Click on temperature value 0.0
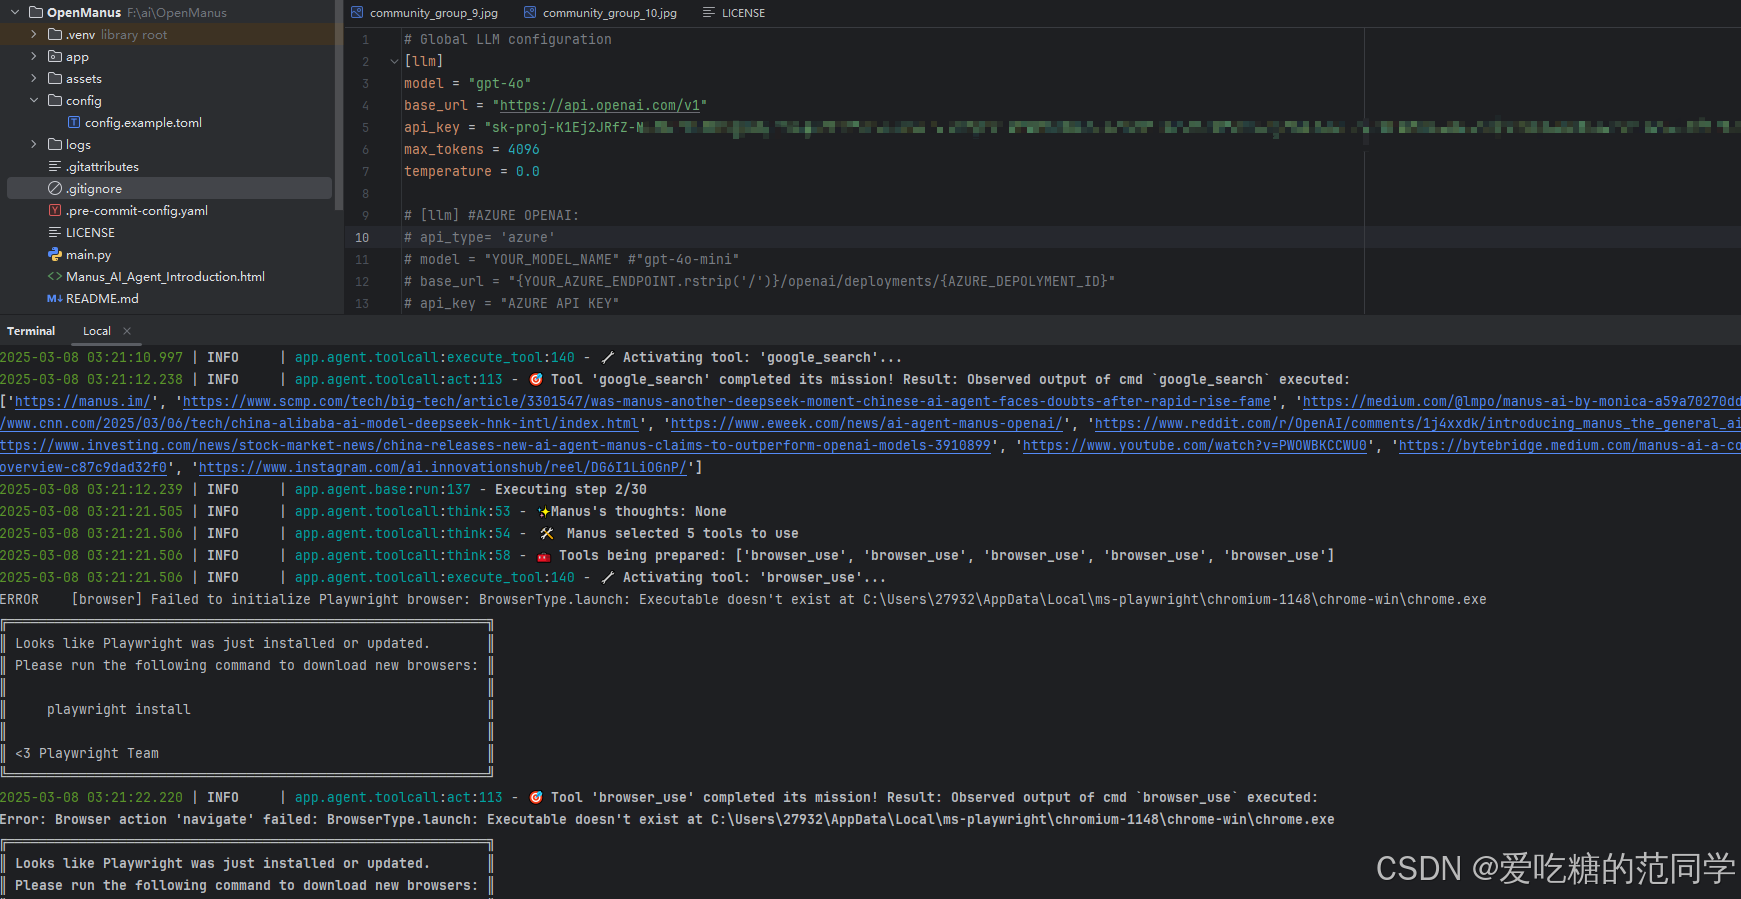This screenshot has height=899, width=1741. pos(528,172)
